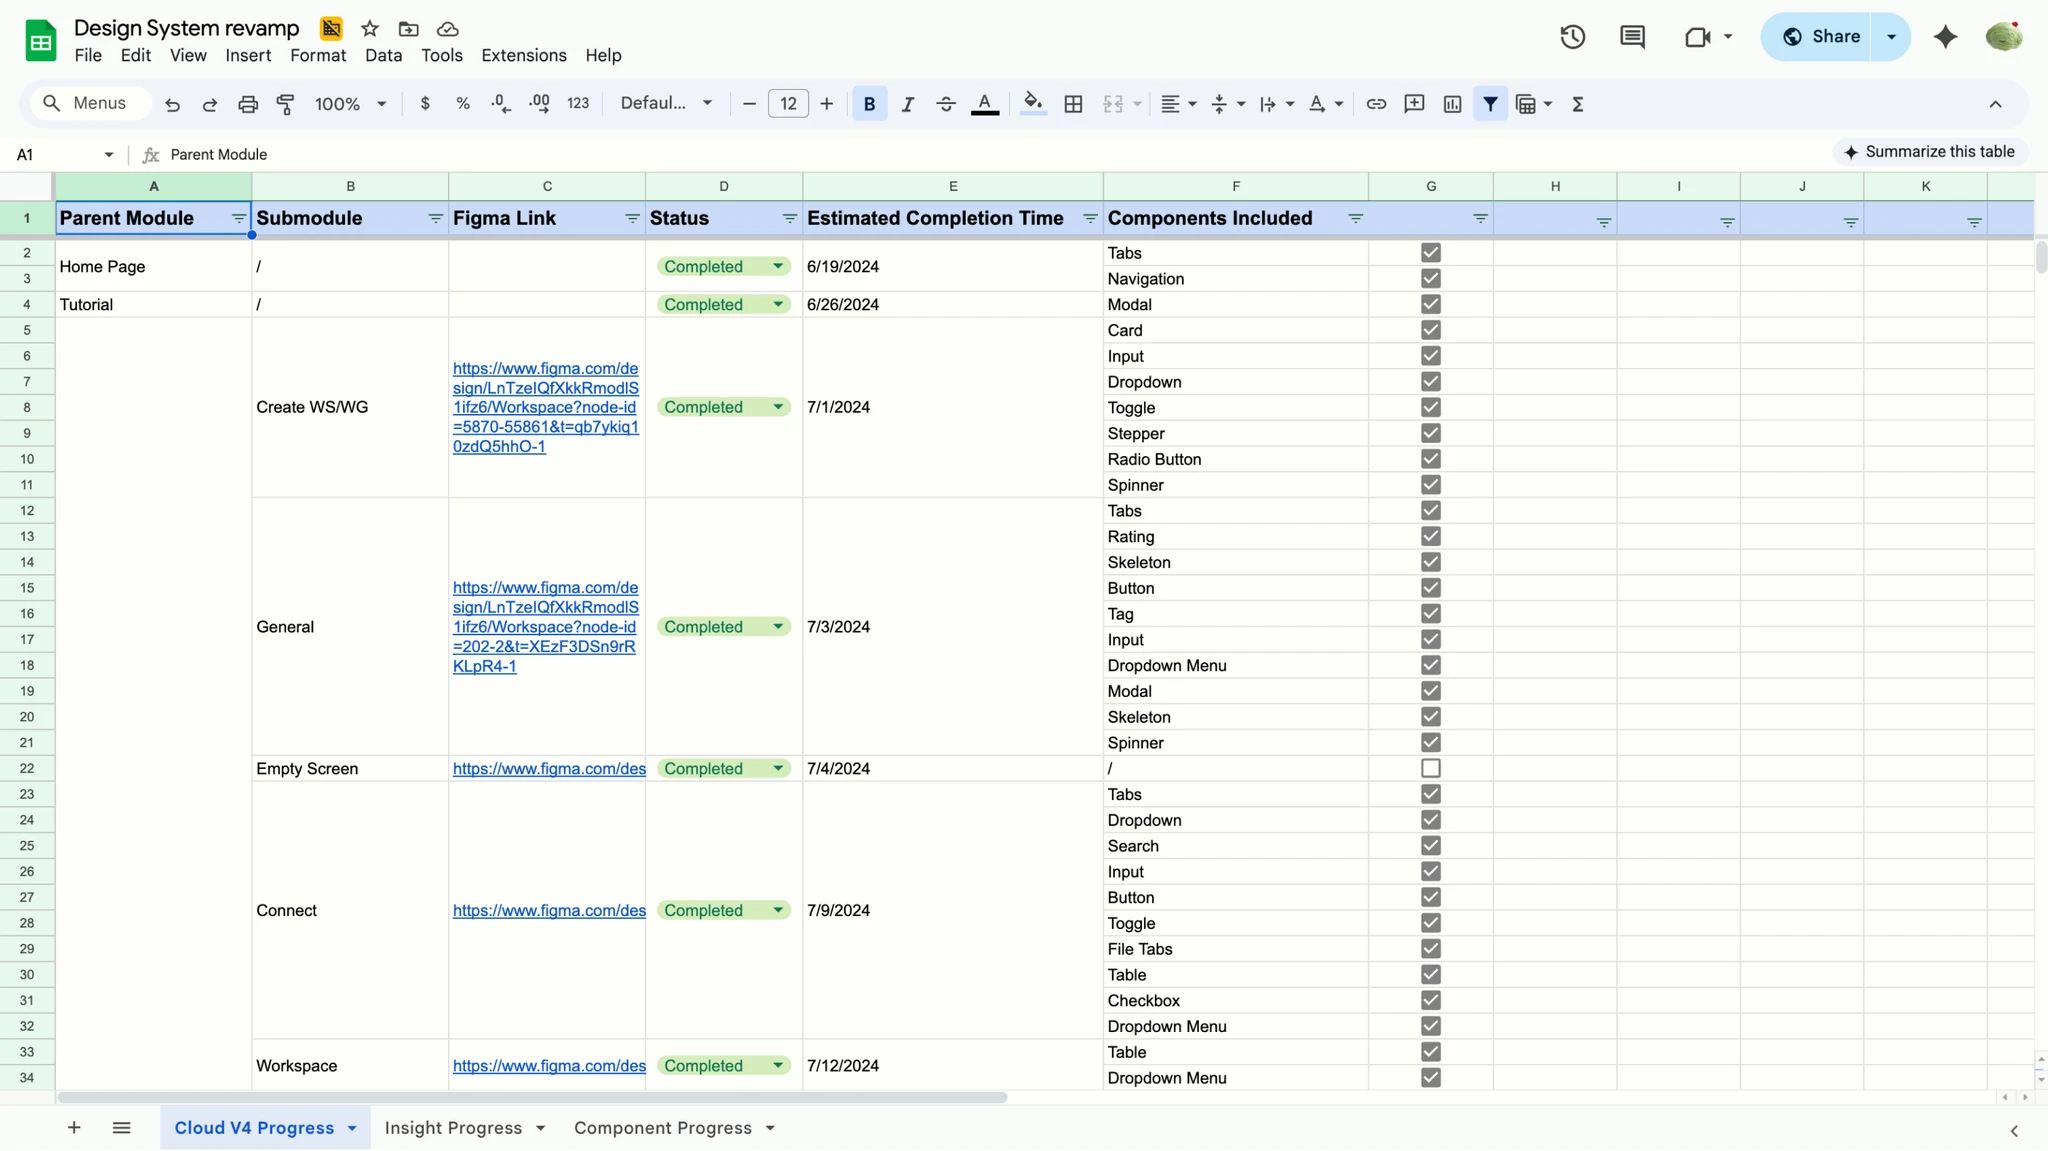Open zoom level 100% dropdown
Screen dimensions: 2048x1151
coord(350,104)
